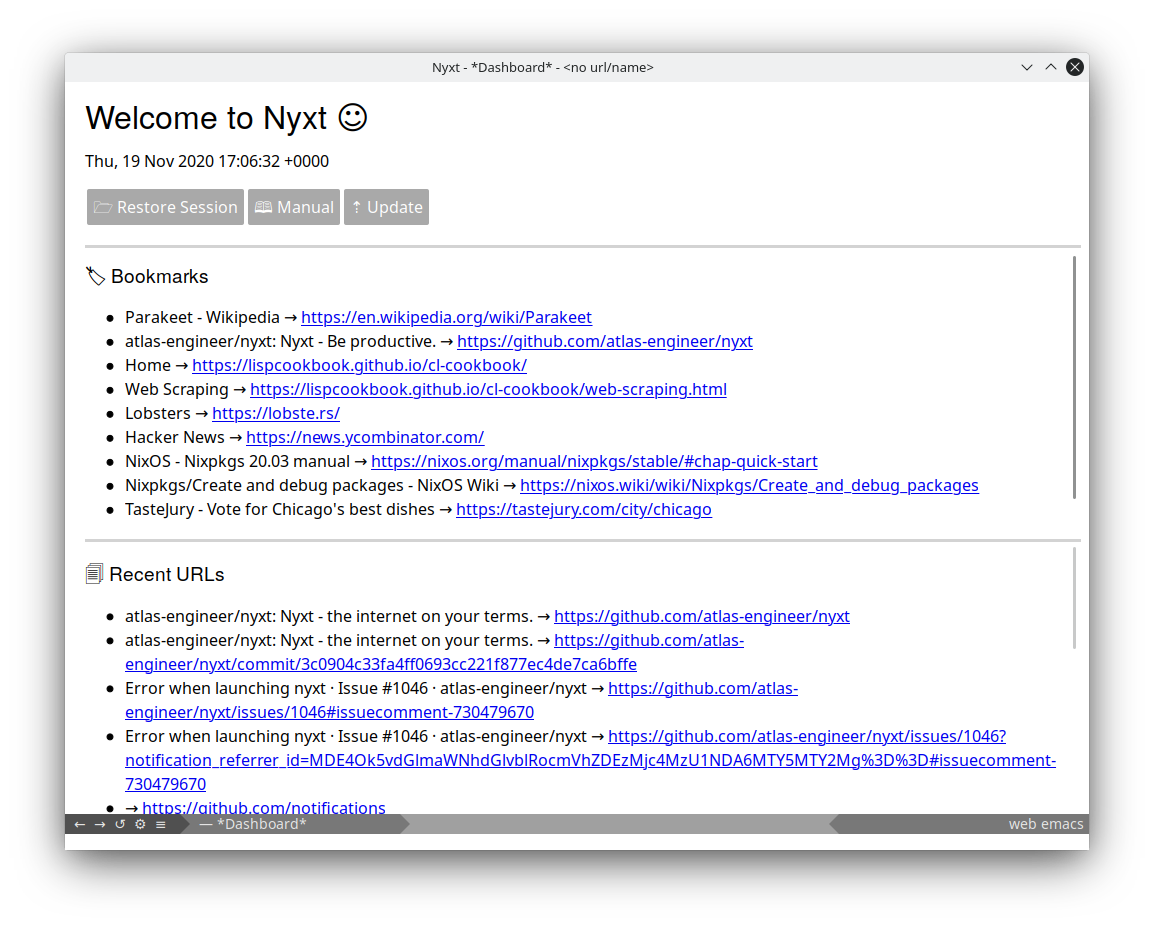Screen dimensions: 1154x927
Task: Reload page using the circular arrow icon
Action: pyautogui.click(x=120, y=825)
